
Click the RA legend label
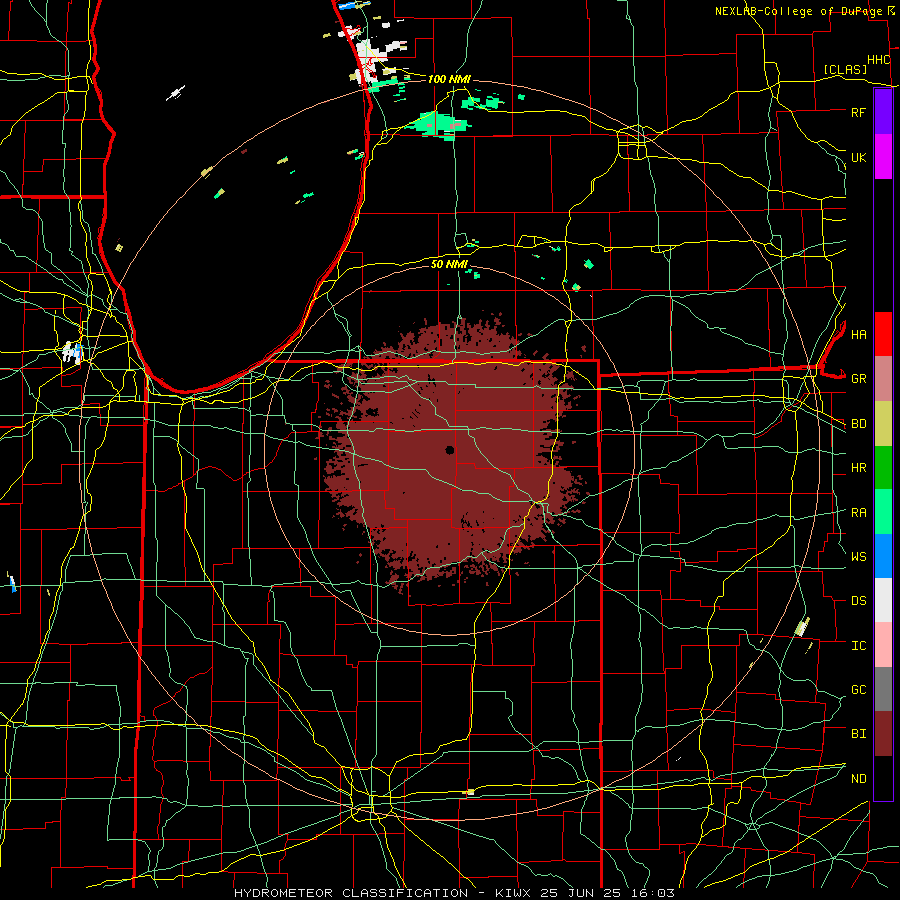[858, 513]
